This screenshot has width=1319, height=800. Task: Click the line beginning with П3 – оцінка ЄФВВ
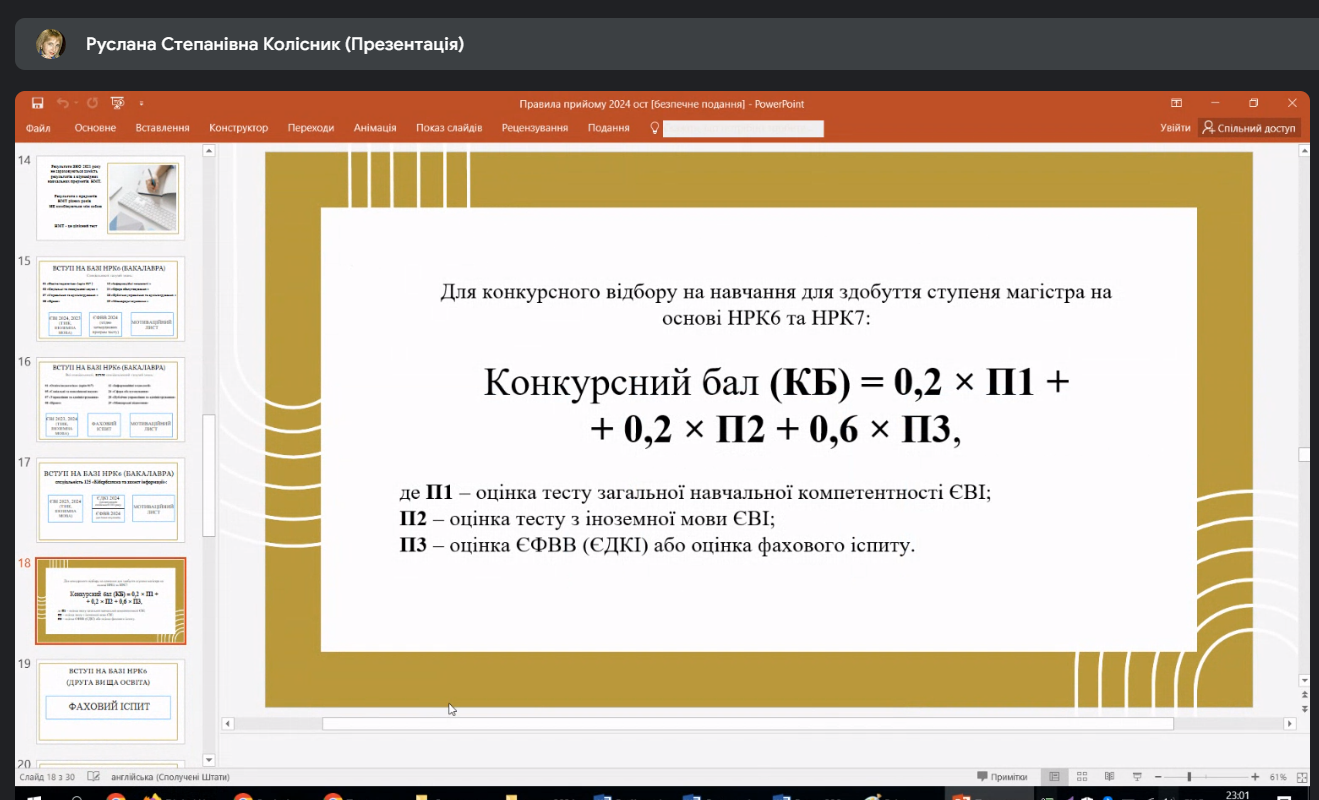coord(657,545)
